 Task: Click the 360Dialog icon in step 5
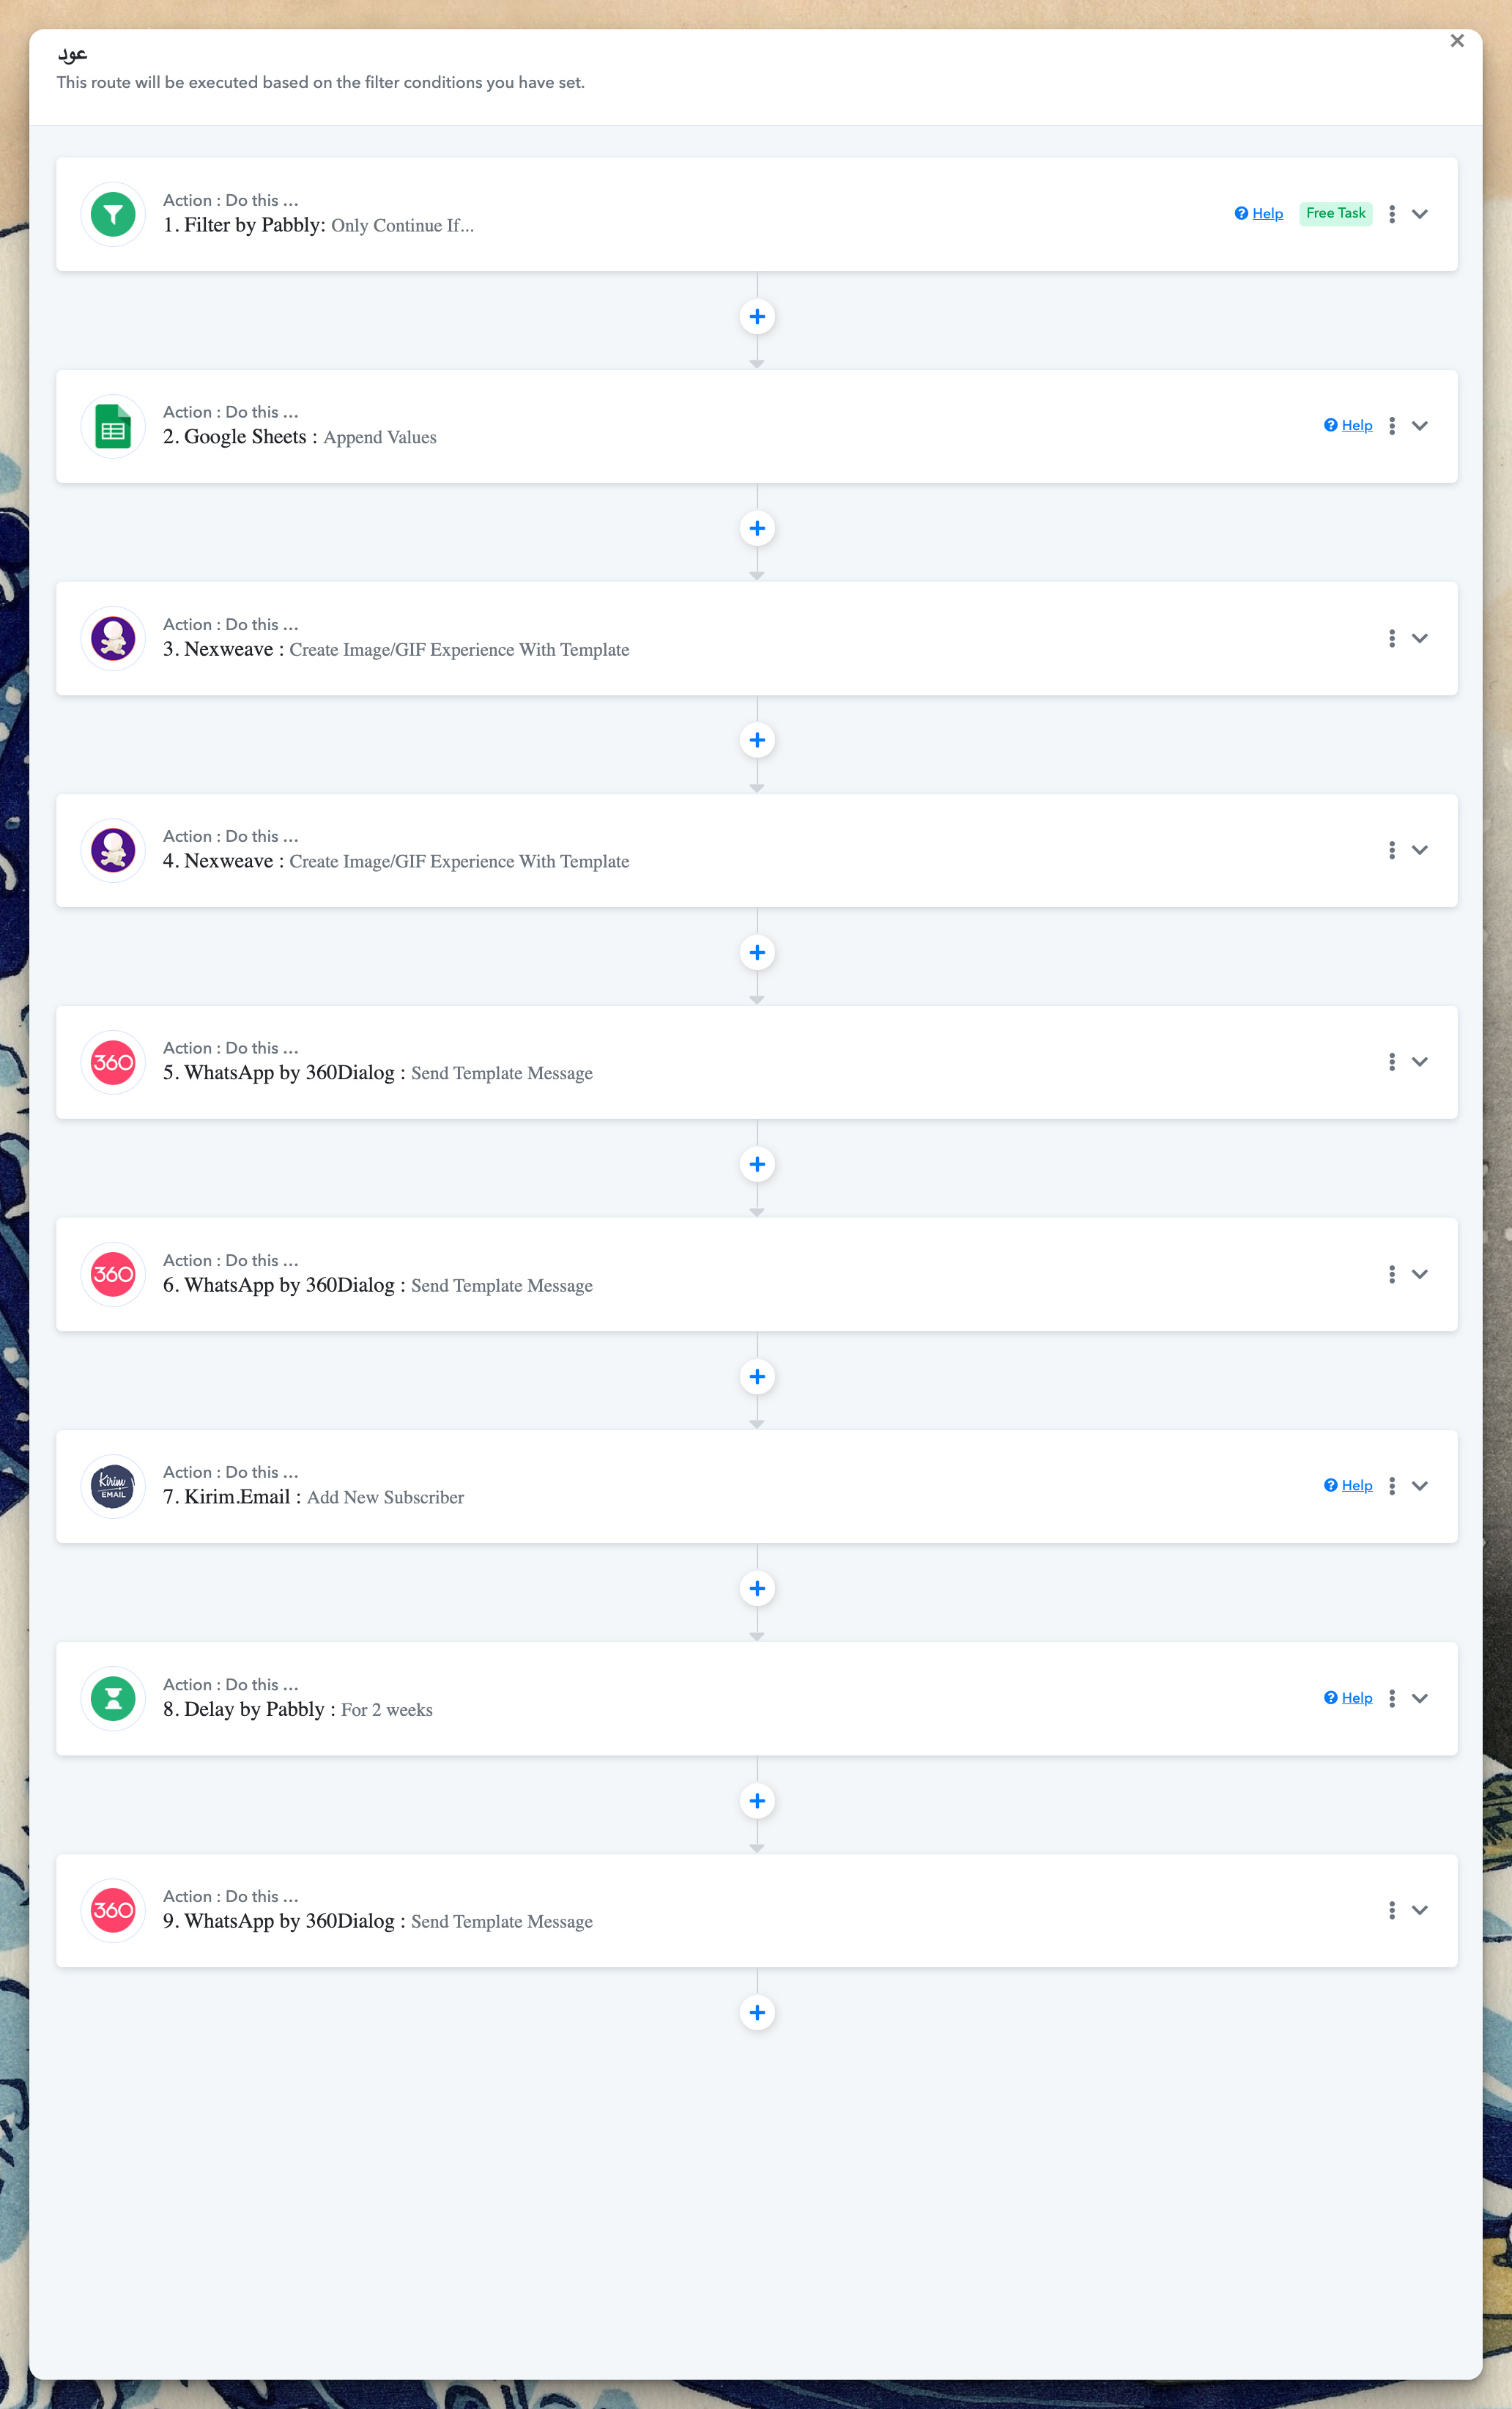pos(113,1062)
